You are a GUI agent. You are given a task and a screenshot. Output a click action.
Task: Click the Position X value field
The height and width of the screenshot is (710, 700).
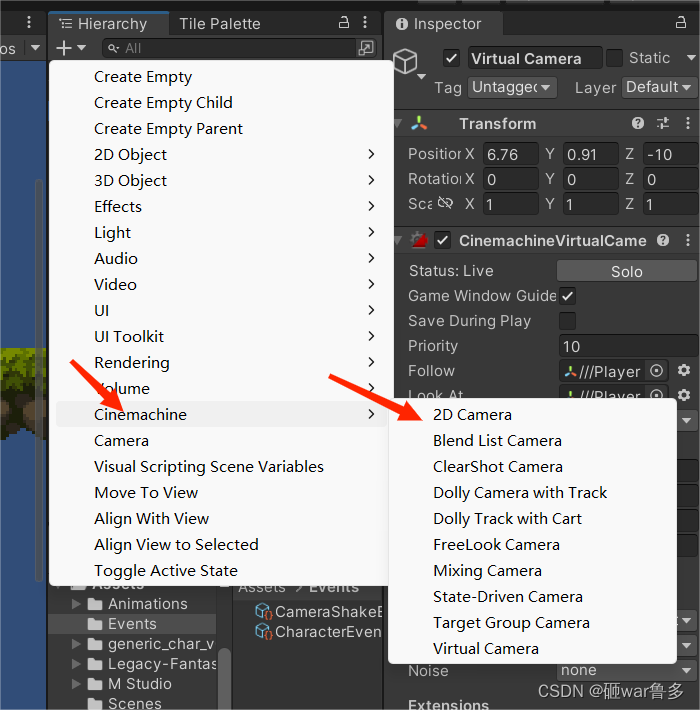(x=511, y=154)
